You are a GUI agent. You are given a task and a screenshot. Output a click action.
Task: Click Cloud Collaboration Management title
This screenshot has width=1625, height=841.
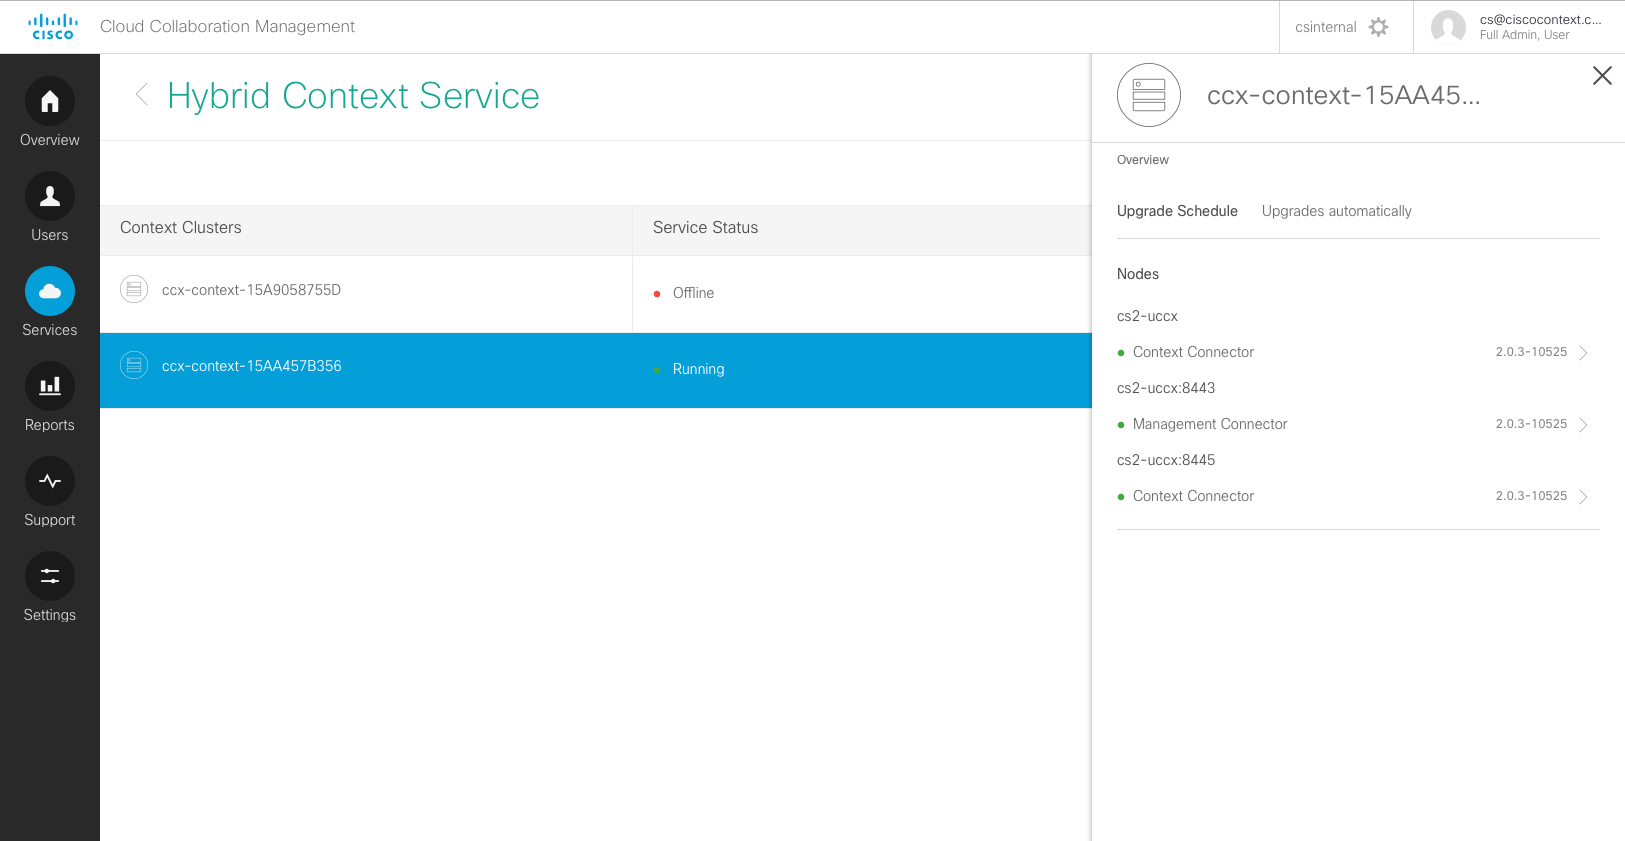pyautogui.click(x=227, y=26)
